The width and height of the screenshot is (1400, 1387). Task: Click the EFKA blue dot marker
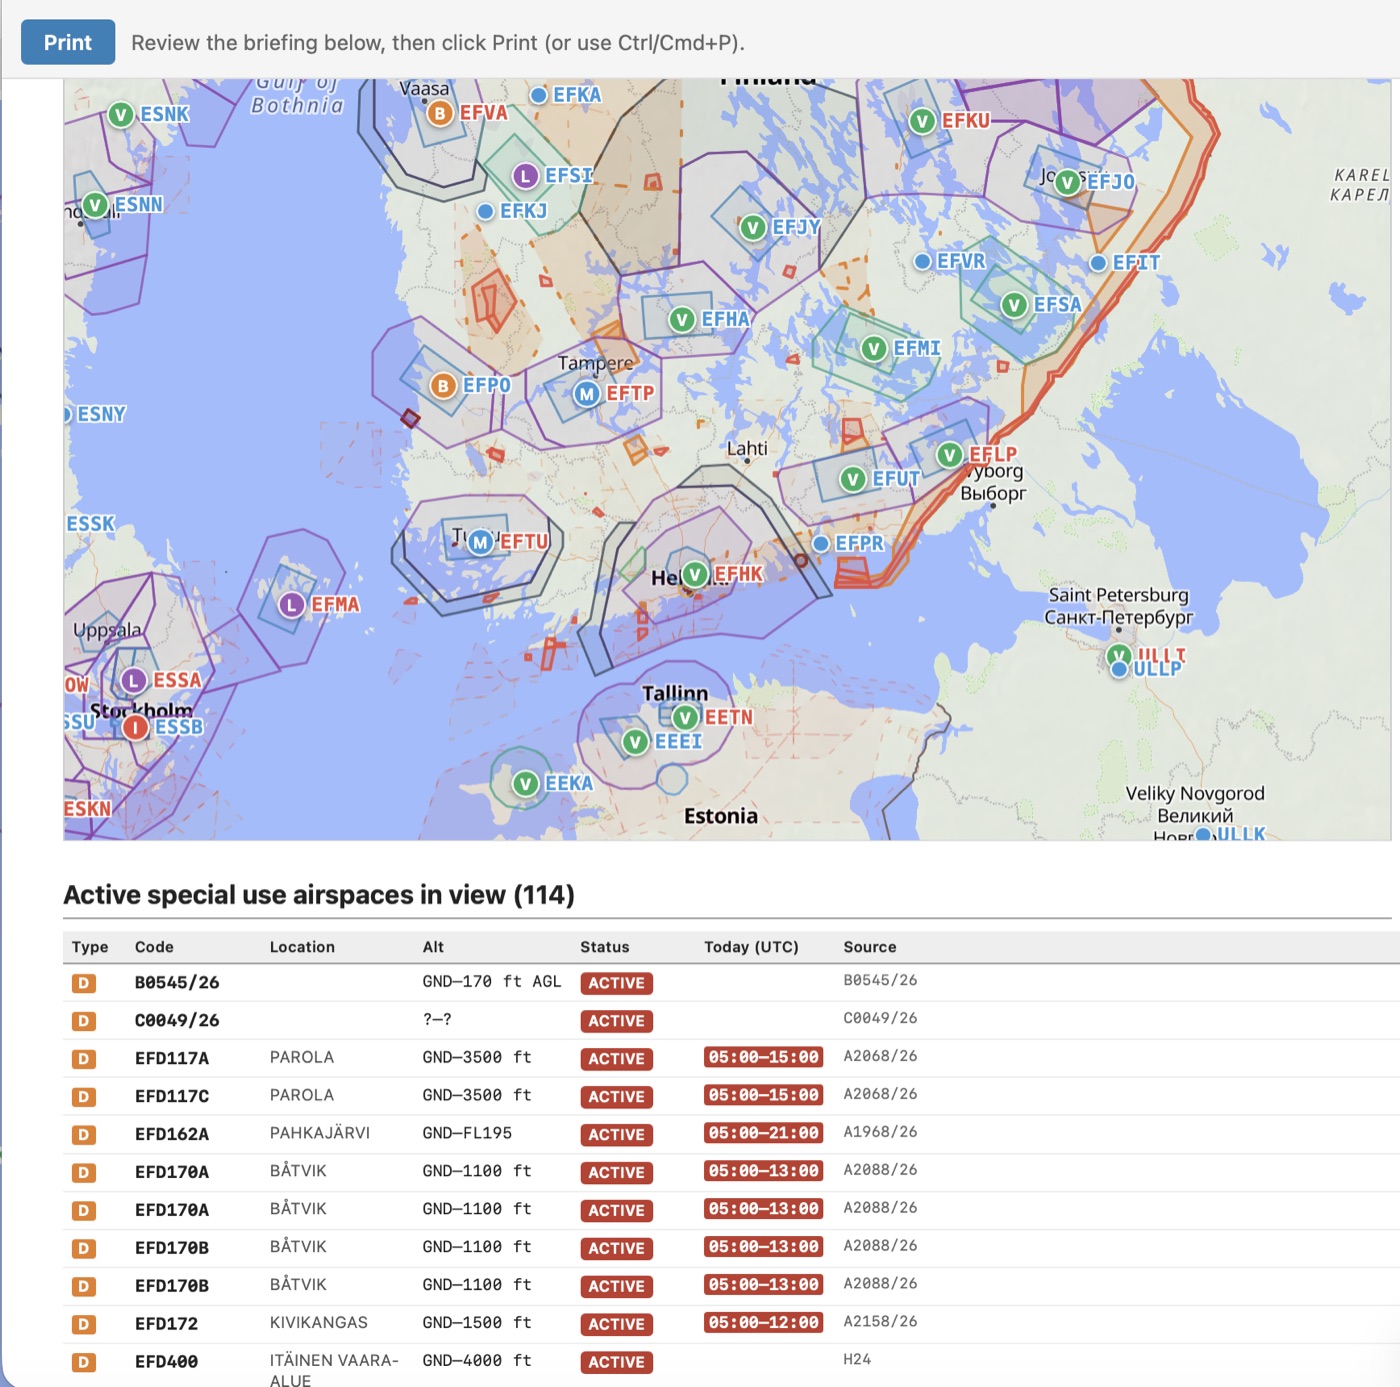538,95
